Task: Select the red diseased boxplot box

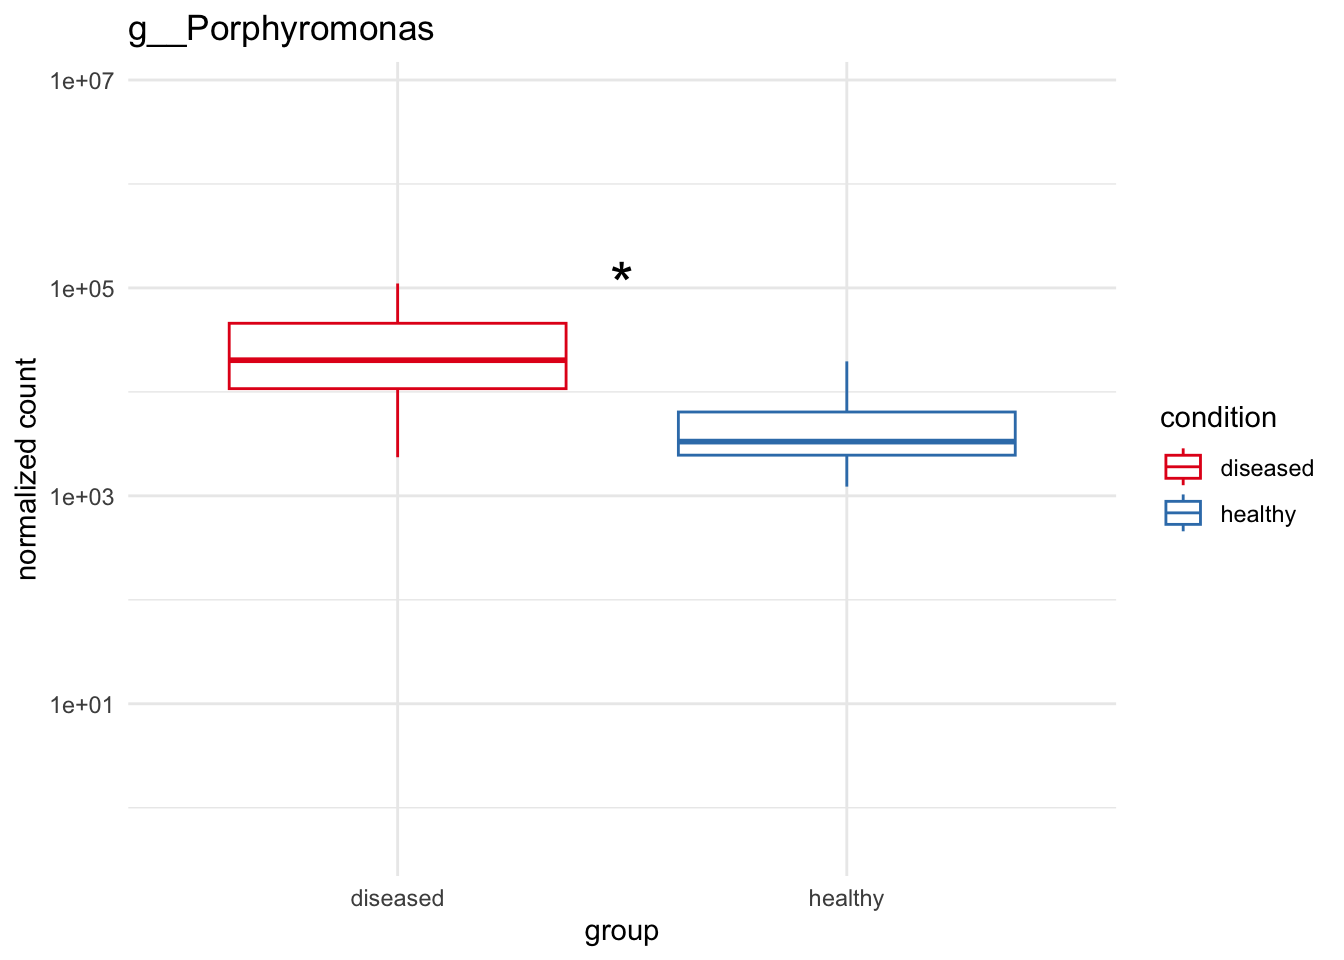Action: click(x=397, y=340)
